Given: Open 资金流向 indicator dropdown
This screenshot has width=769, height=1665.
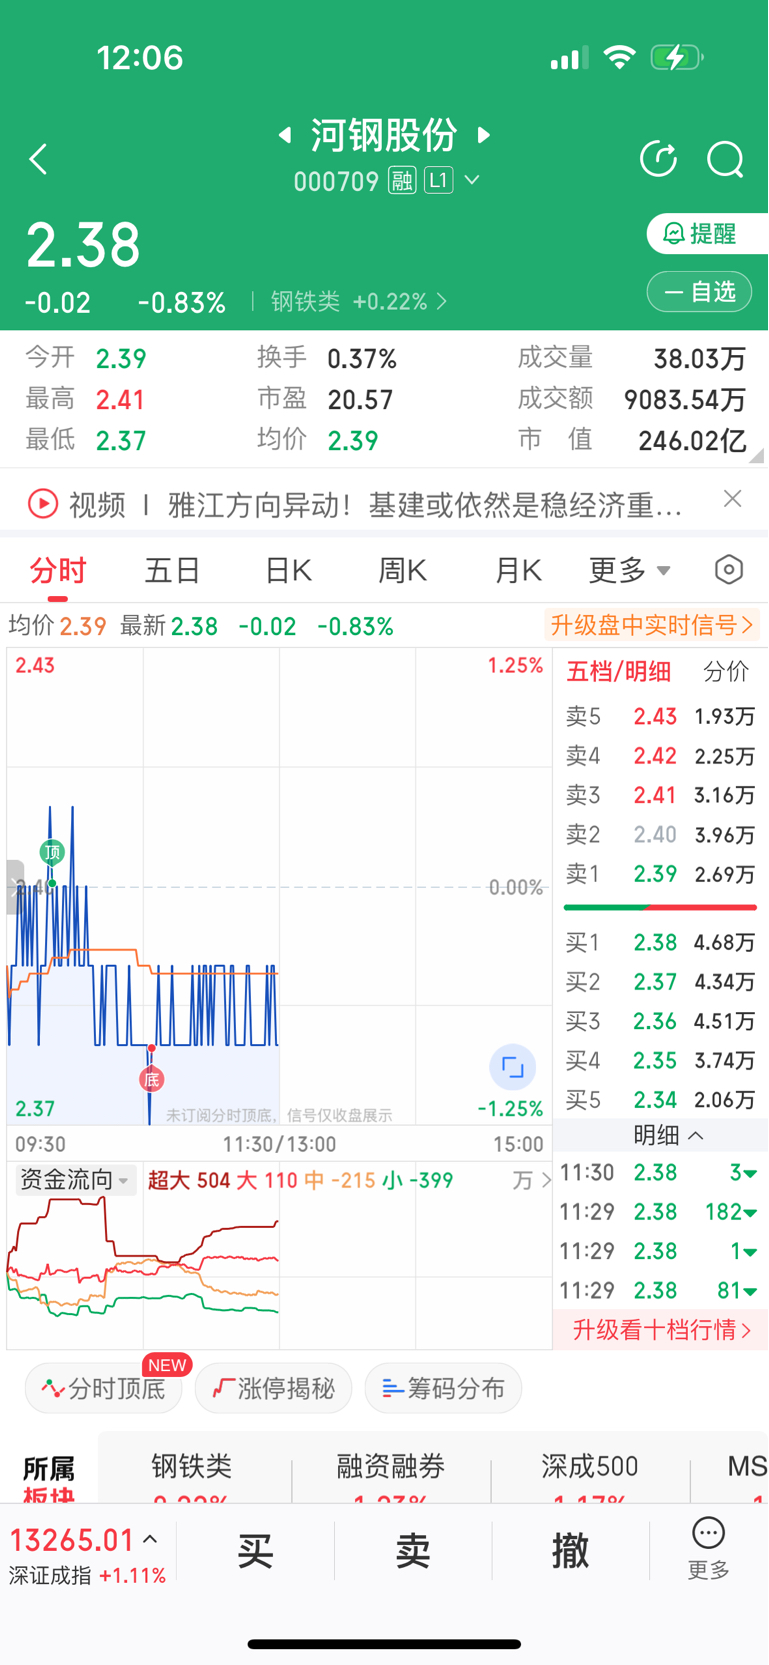Looking at the screenshot, I should coord(75,1180).
